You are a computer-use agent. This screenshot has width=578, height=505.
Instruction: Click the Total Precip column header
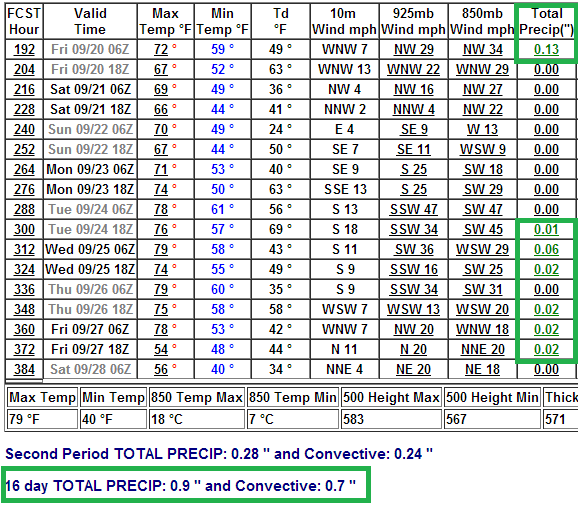pos(546,21)
